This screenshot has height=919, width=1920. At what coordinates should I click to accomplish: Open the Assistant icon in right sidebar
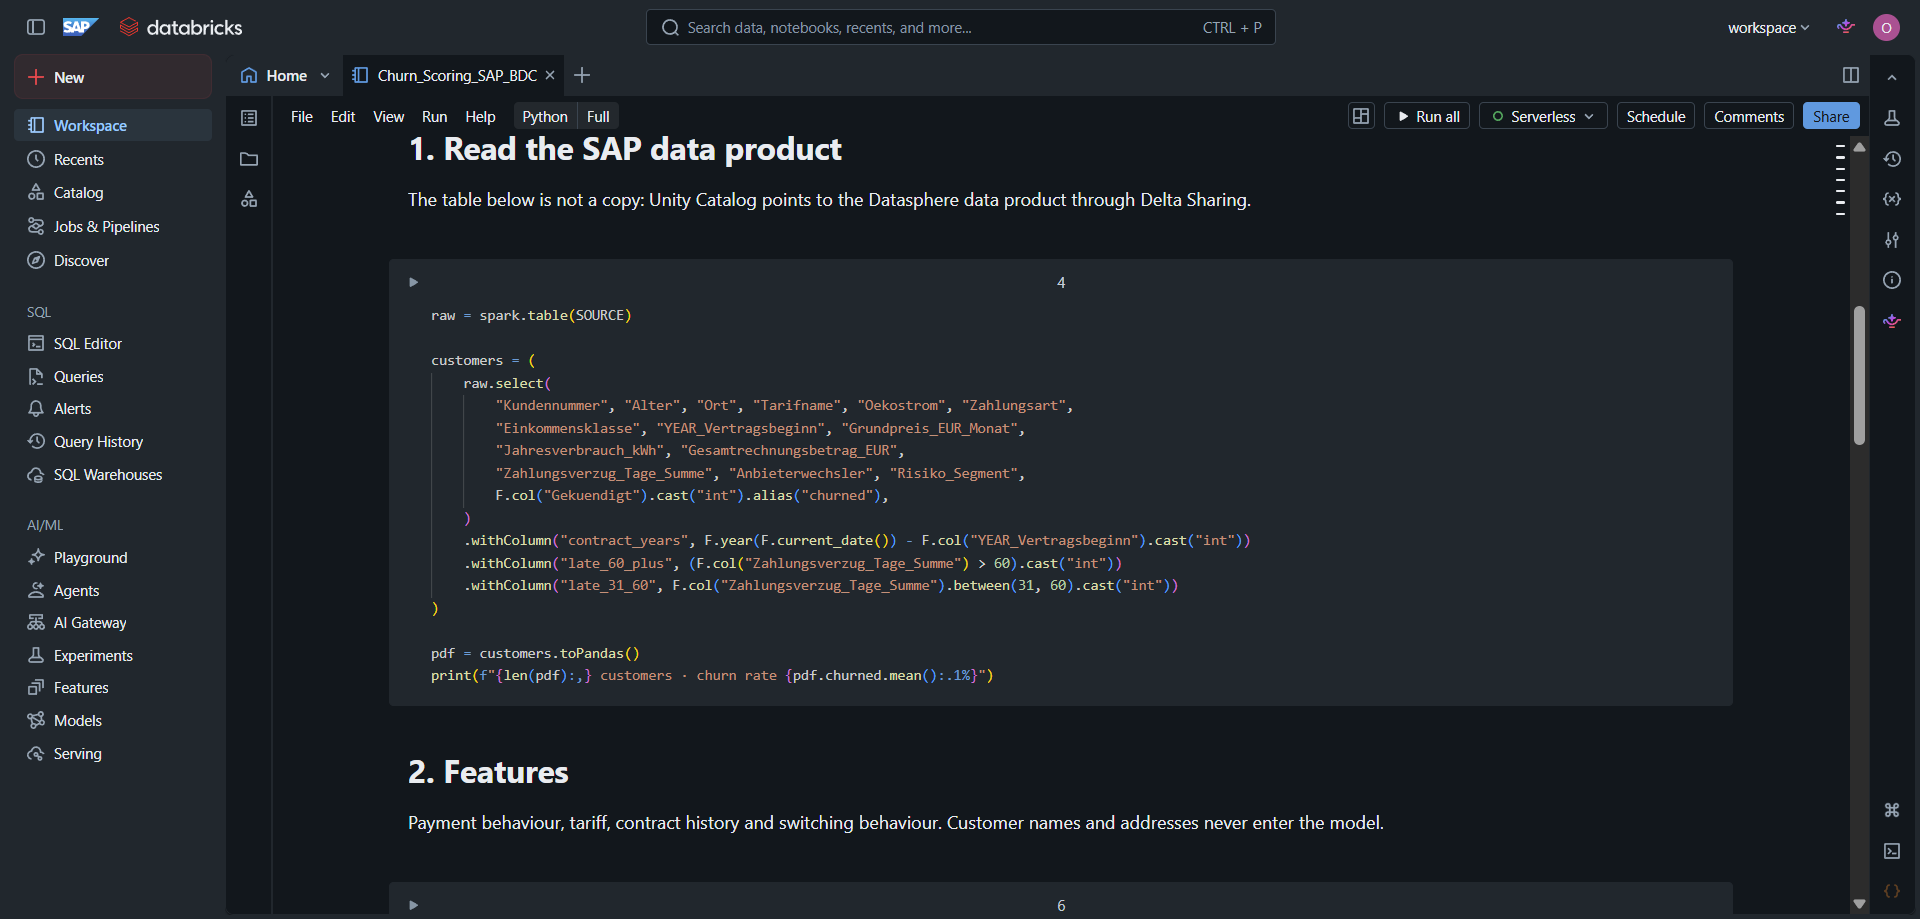coord(1892,321)
